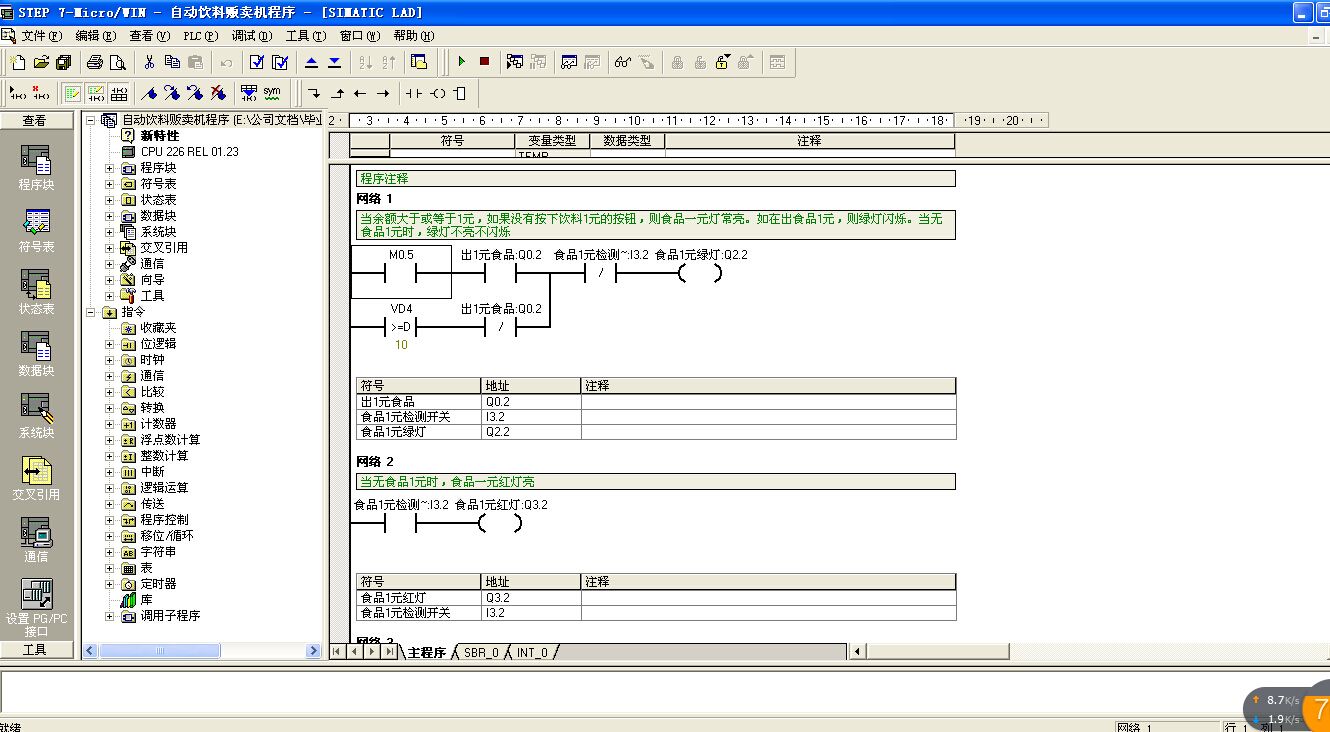Click tree panel horizontal scrollbar right arrow

[312, 651]
